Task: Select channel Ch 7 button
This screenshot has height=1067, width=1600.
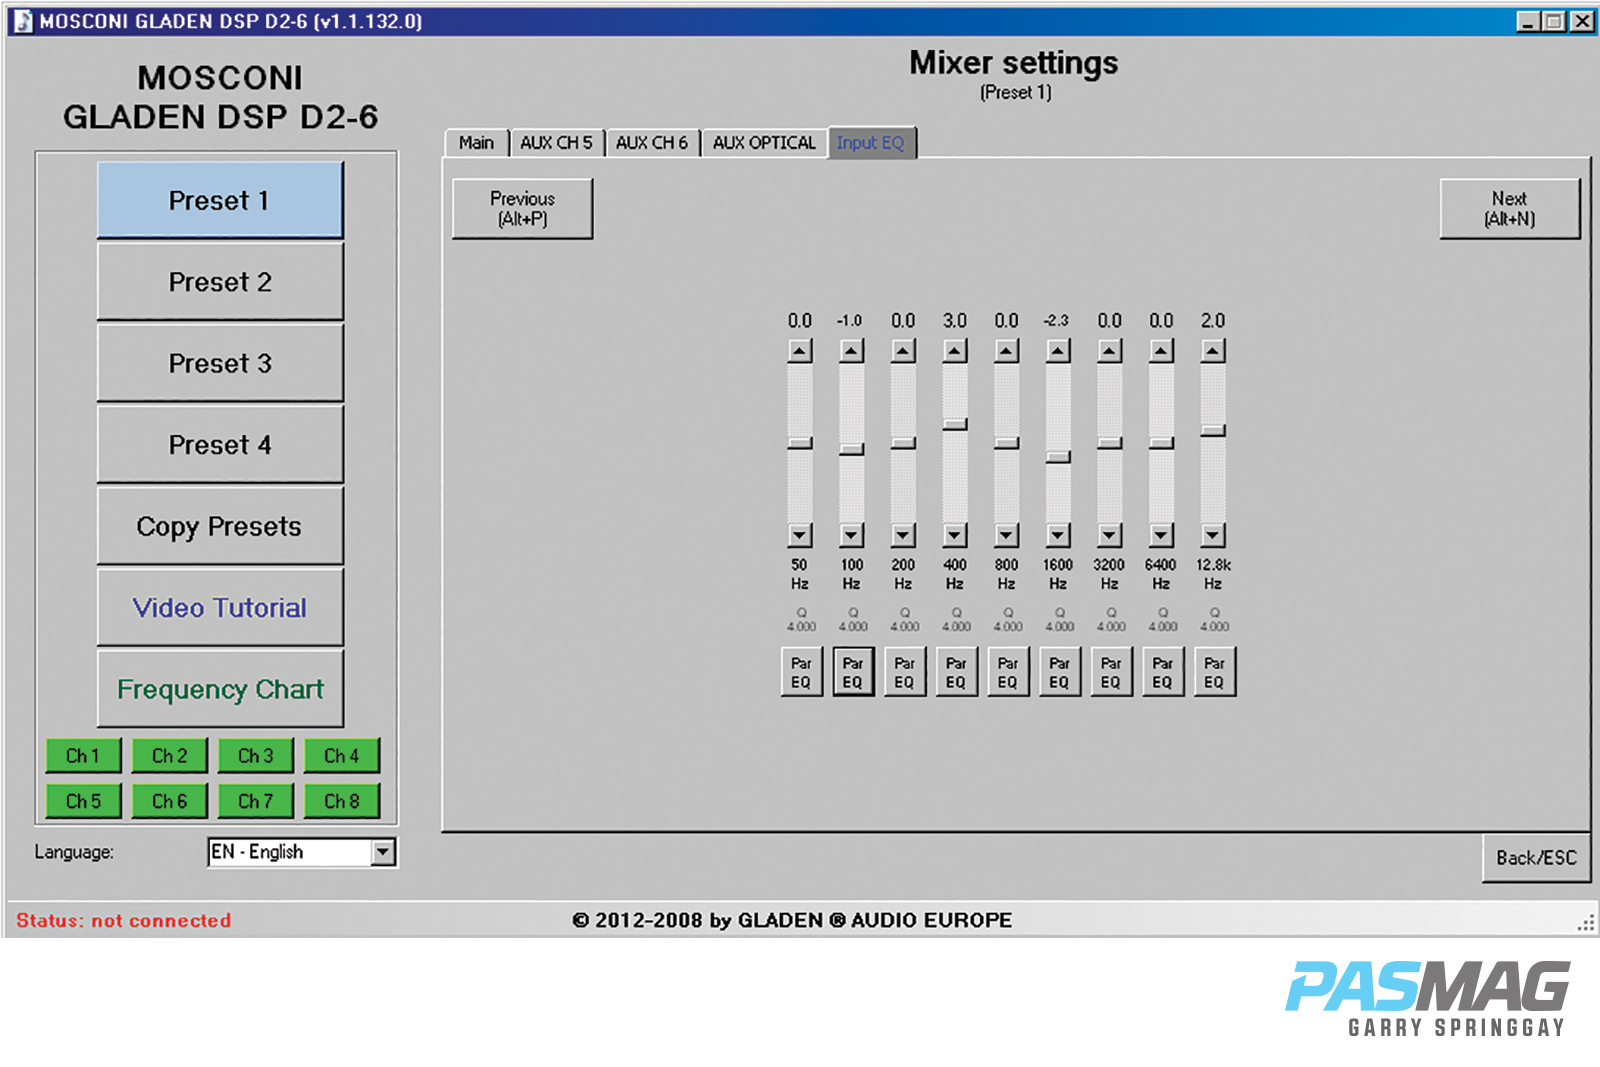Action: [x=255, y=801]
